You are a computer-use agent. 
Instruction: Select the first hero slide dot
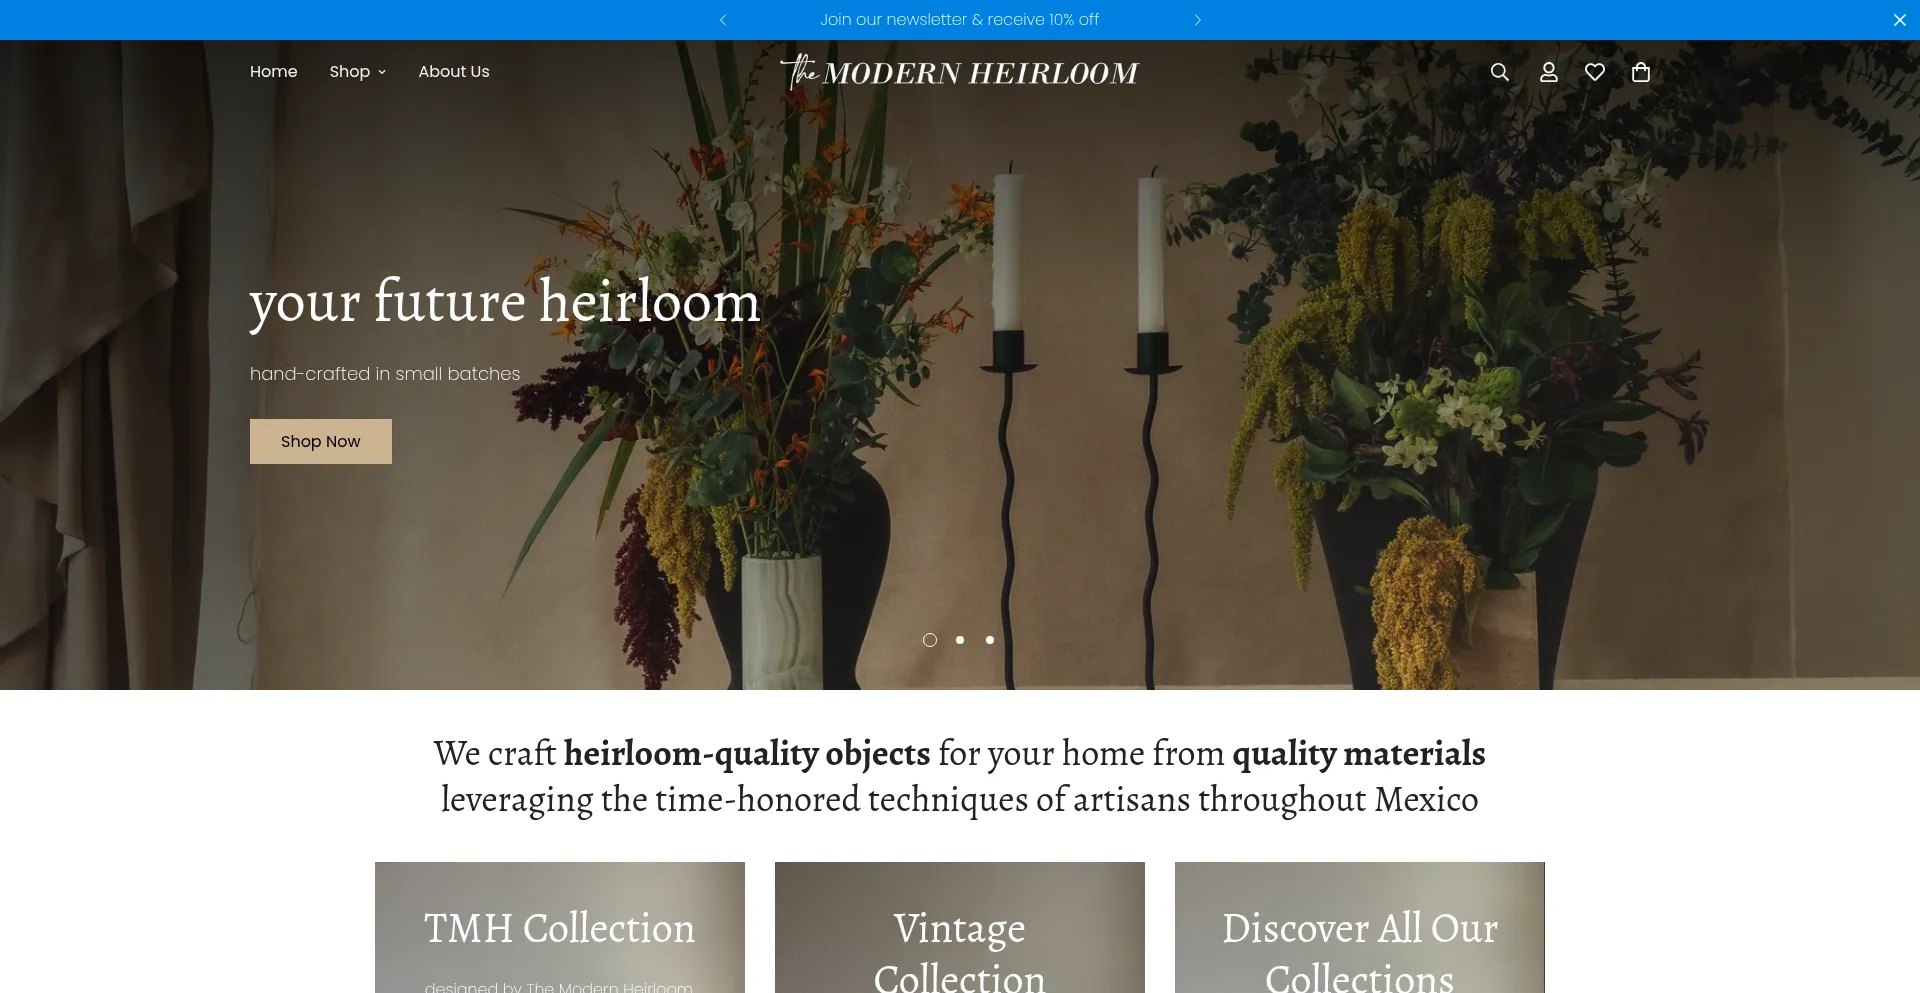pos(930,640)
